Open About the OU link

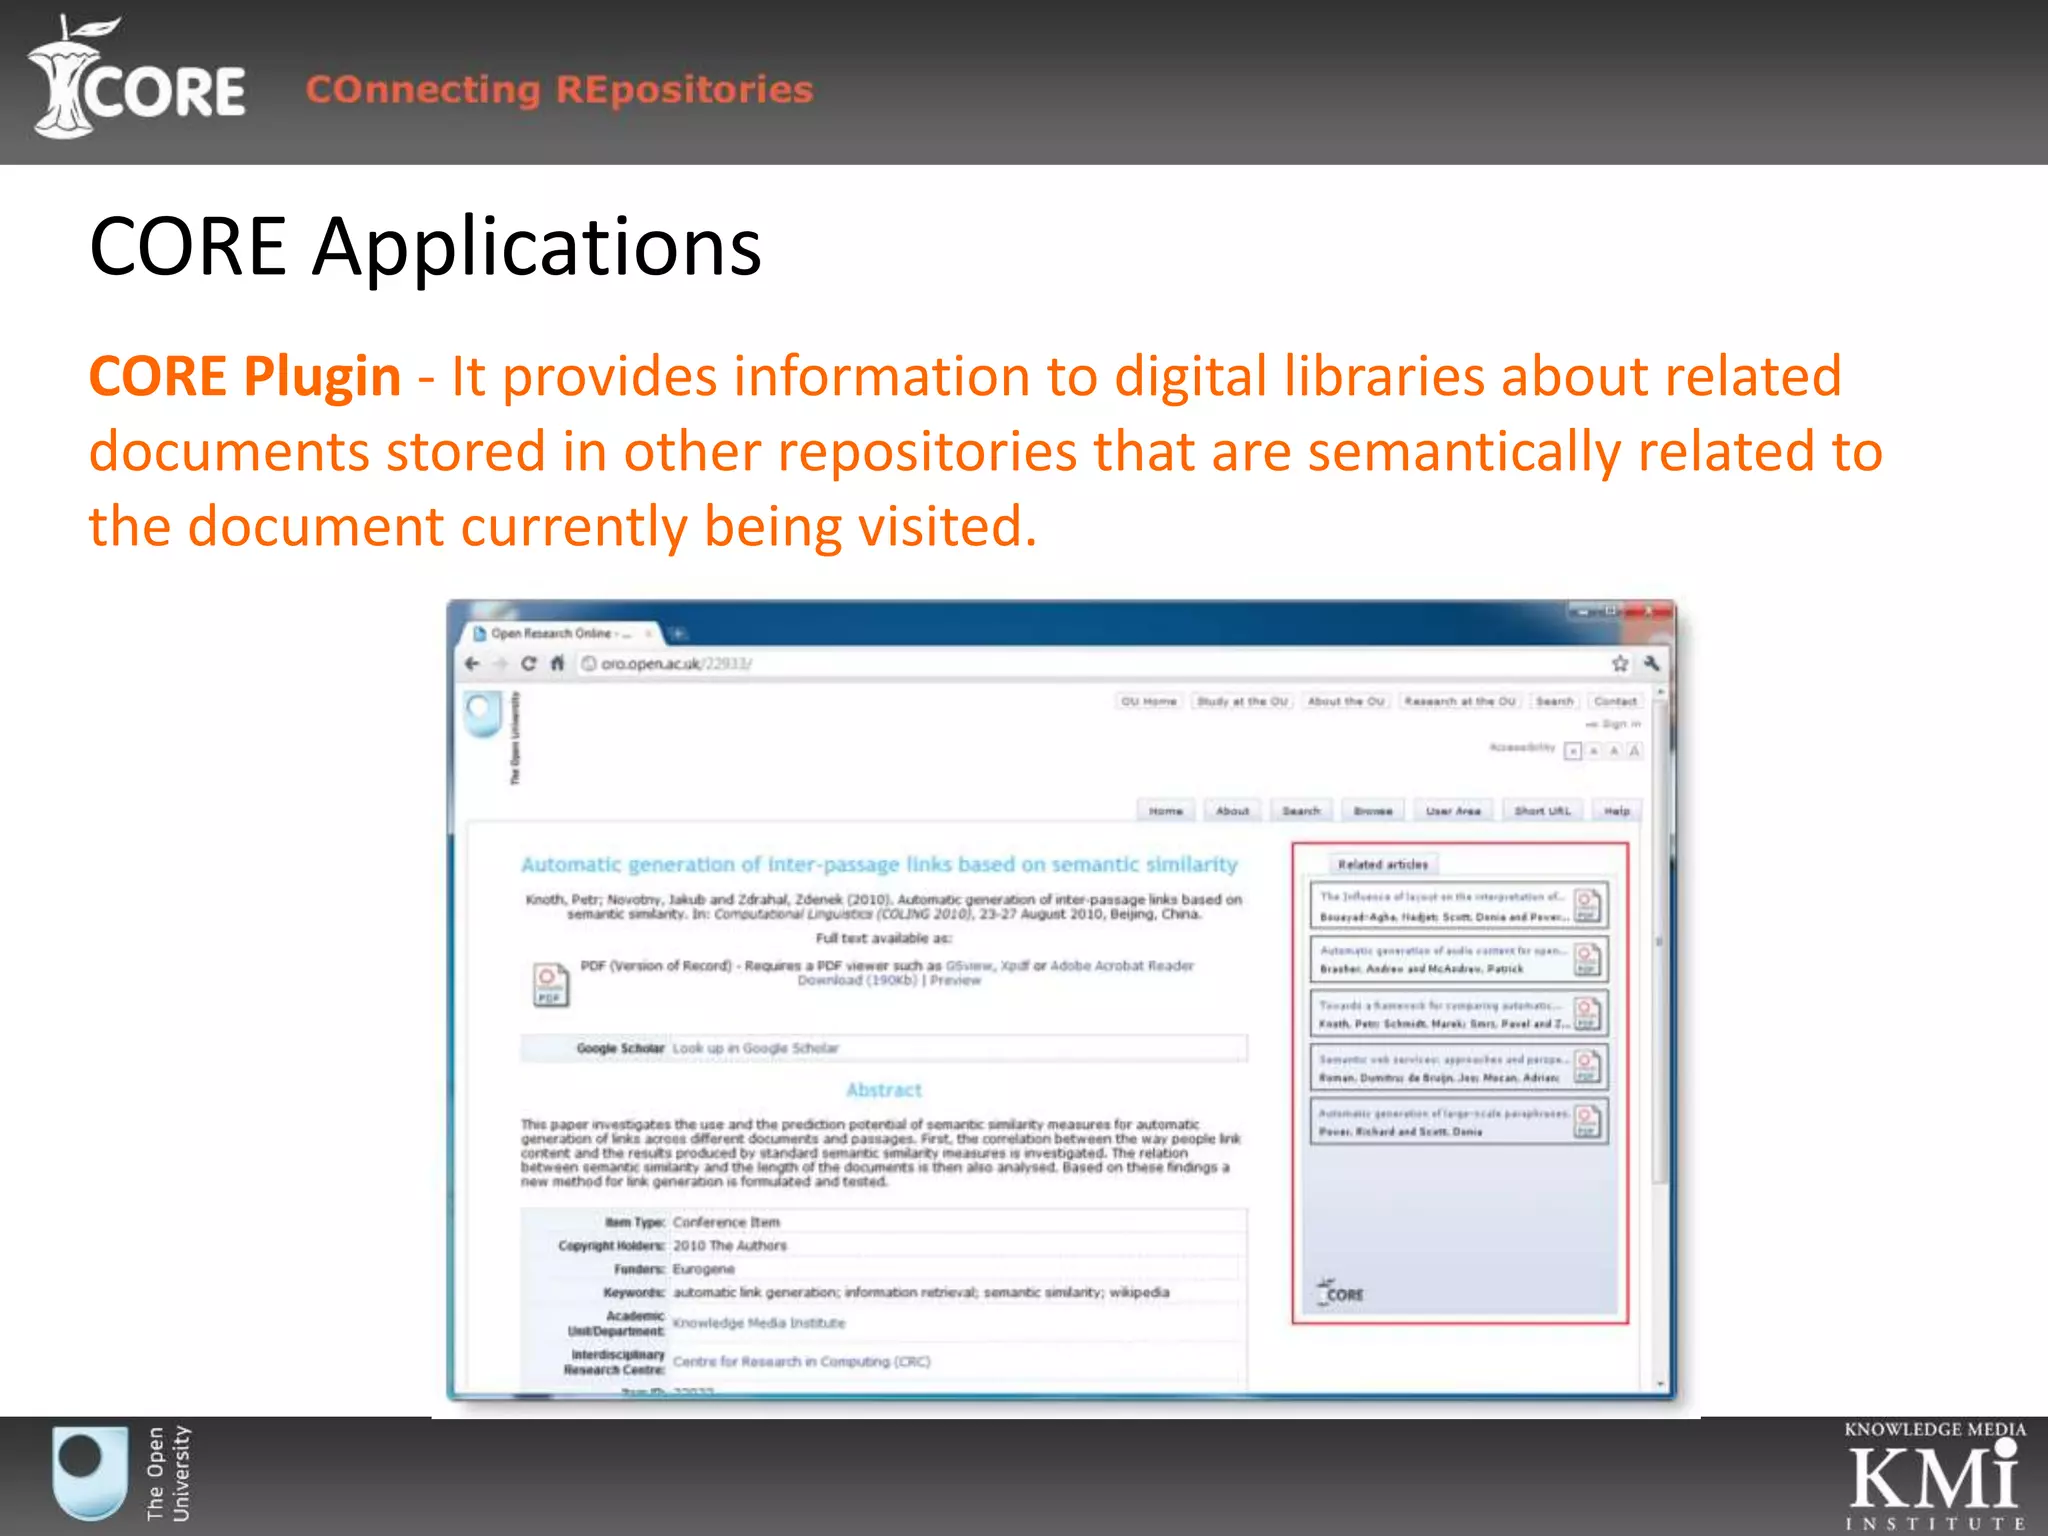pos(1346,701)
